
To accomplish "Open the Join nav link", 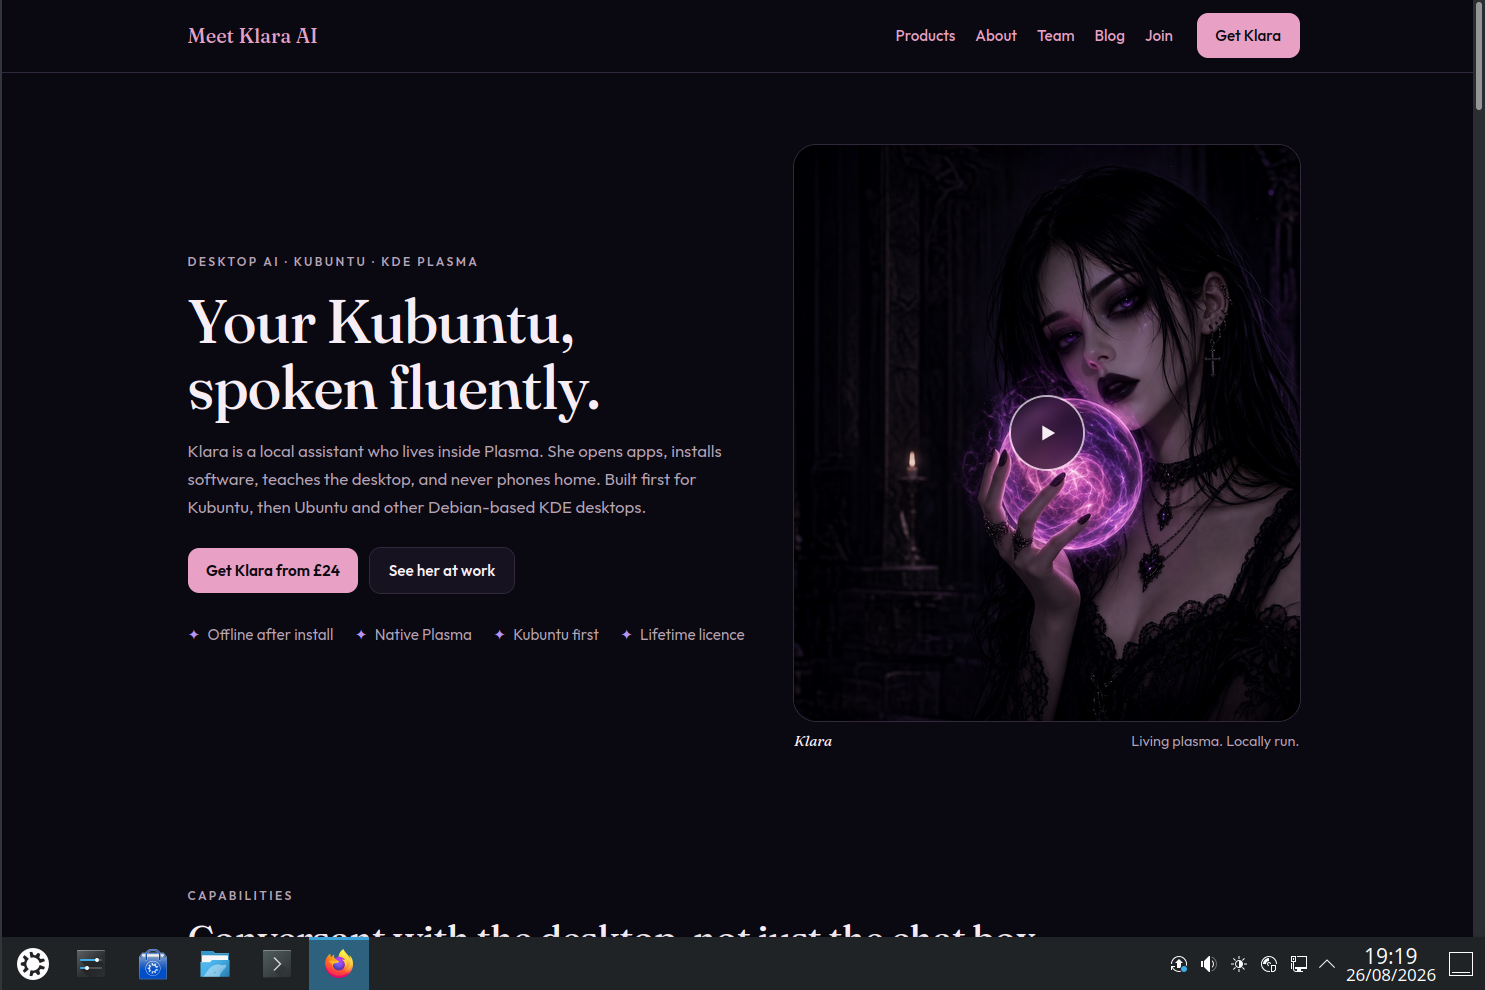I will click(1159, 36).
